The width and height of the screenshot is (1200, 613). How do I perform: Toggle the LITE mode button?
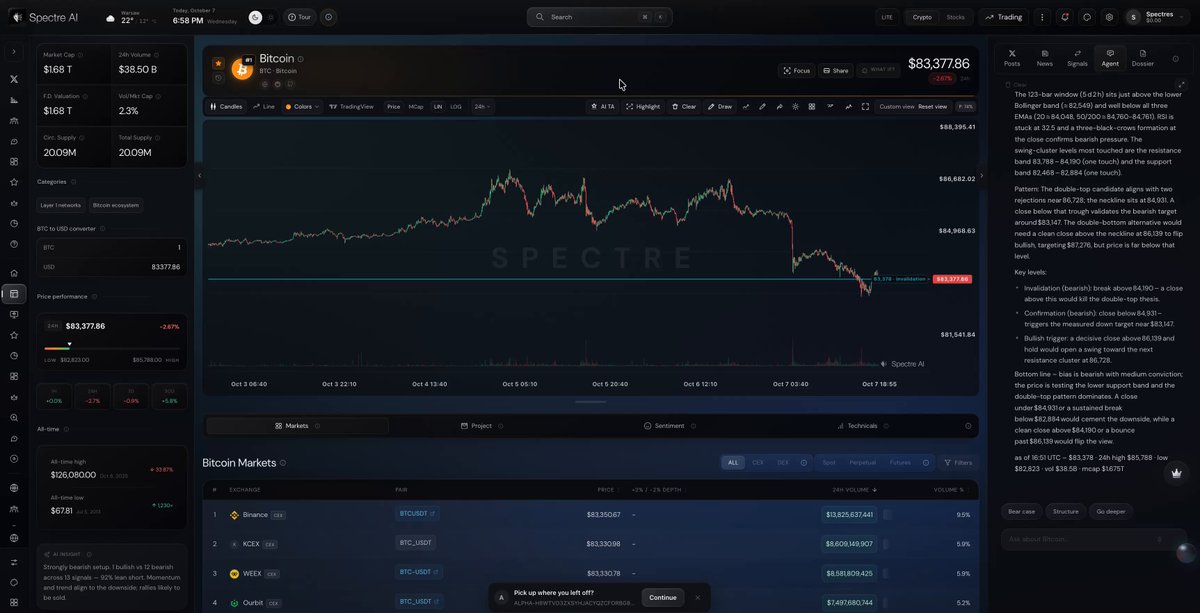coord(887,17)
